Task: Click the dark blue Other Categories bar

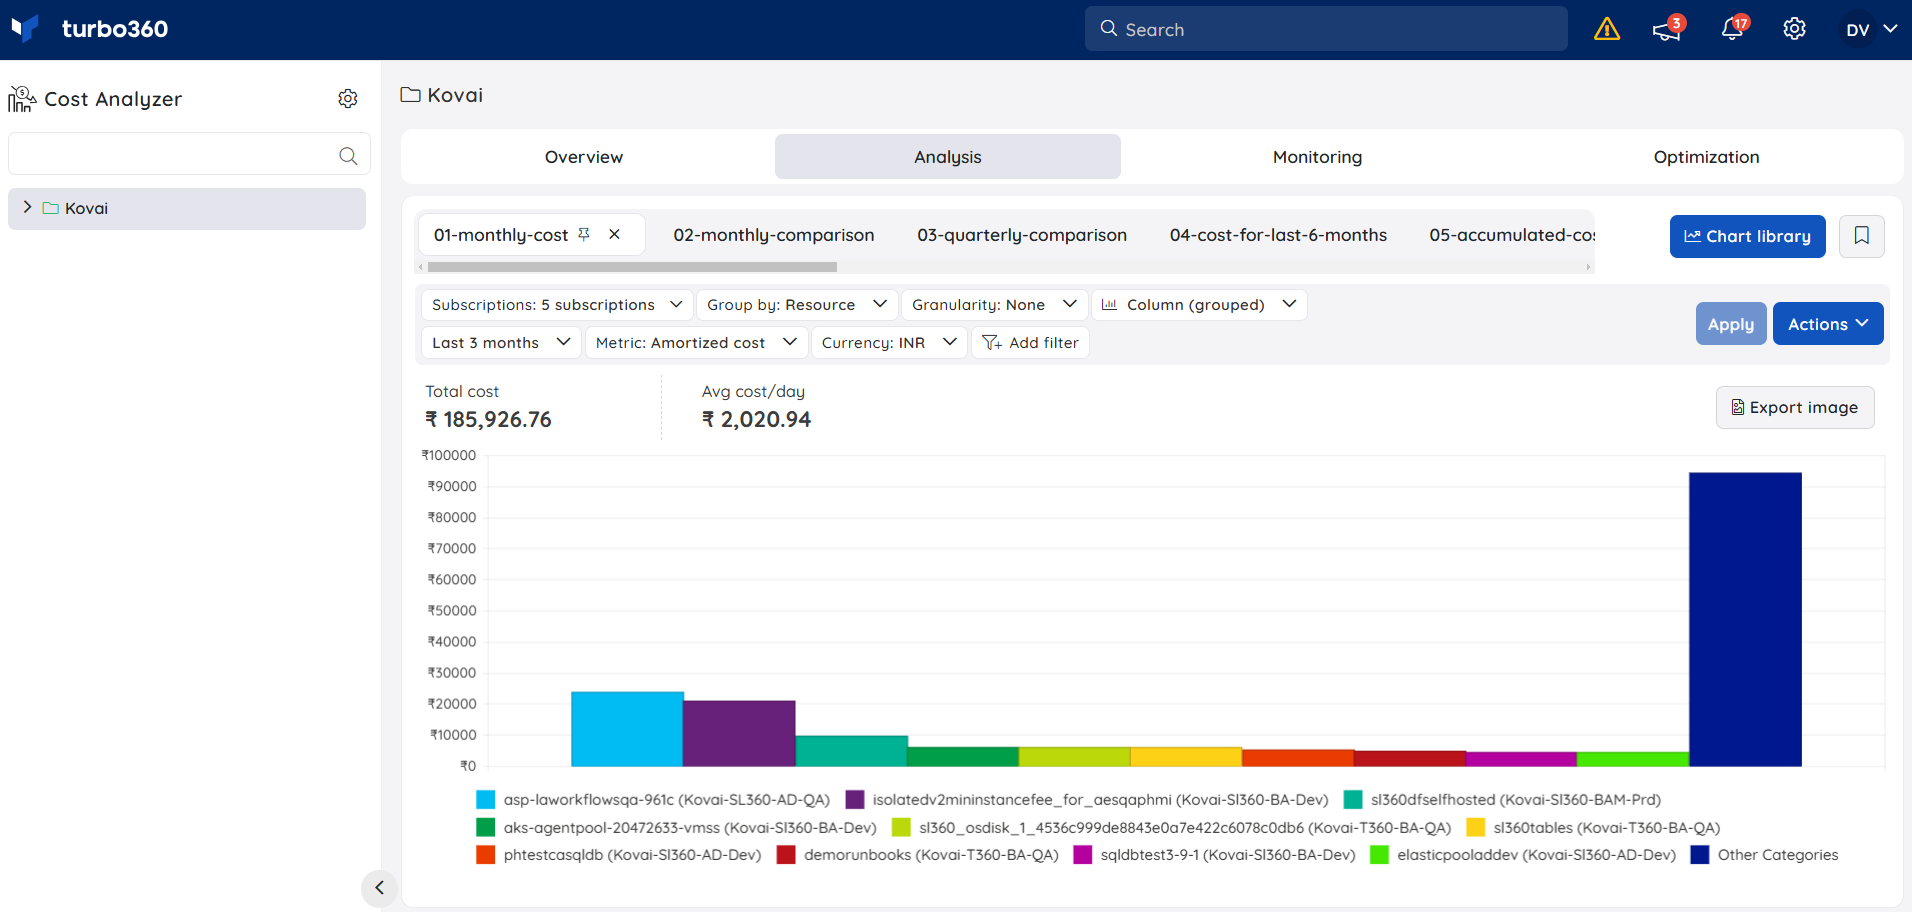Action: pyautogui.click(x=1745, y=619)
